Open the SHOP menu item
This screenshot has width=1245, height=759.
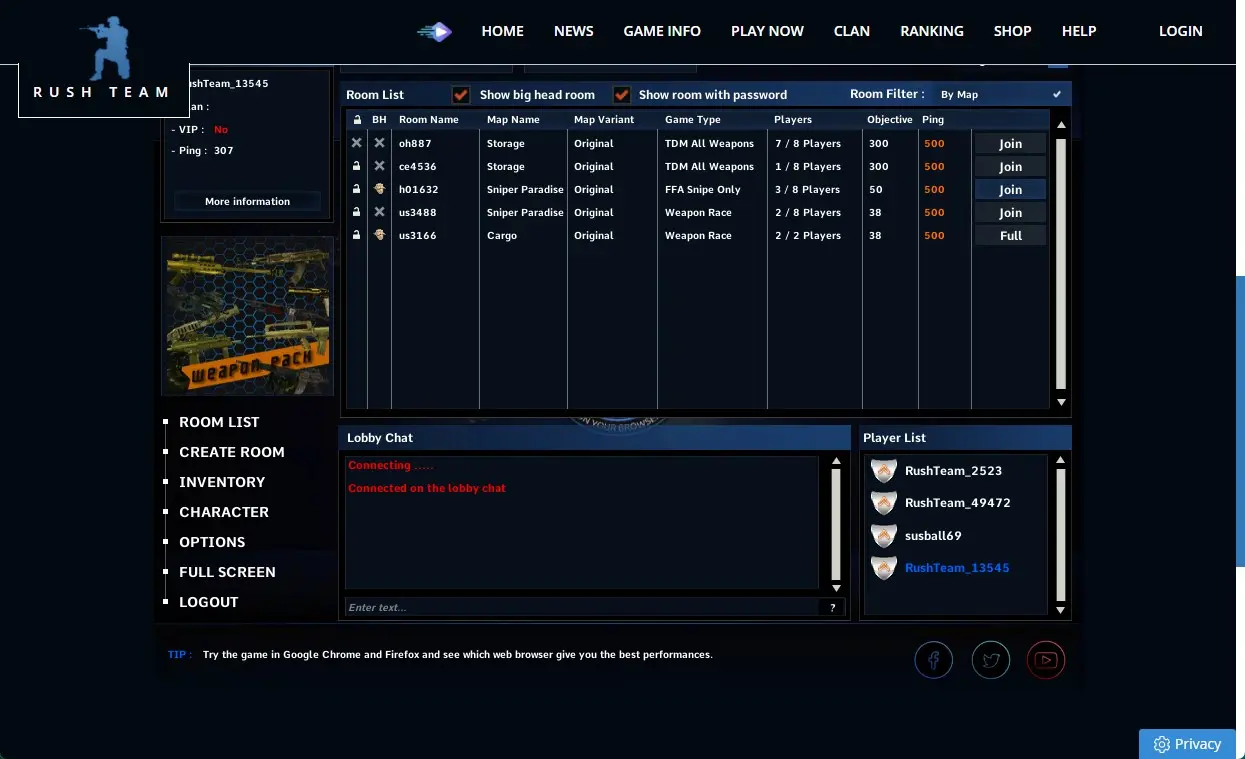[x=1012, y=31]
